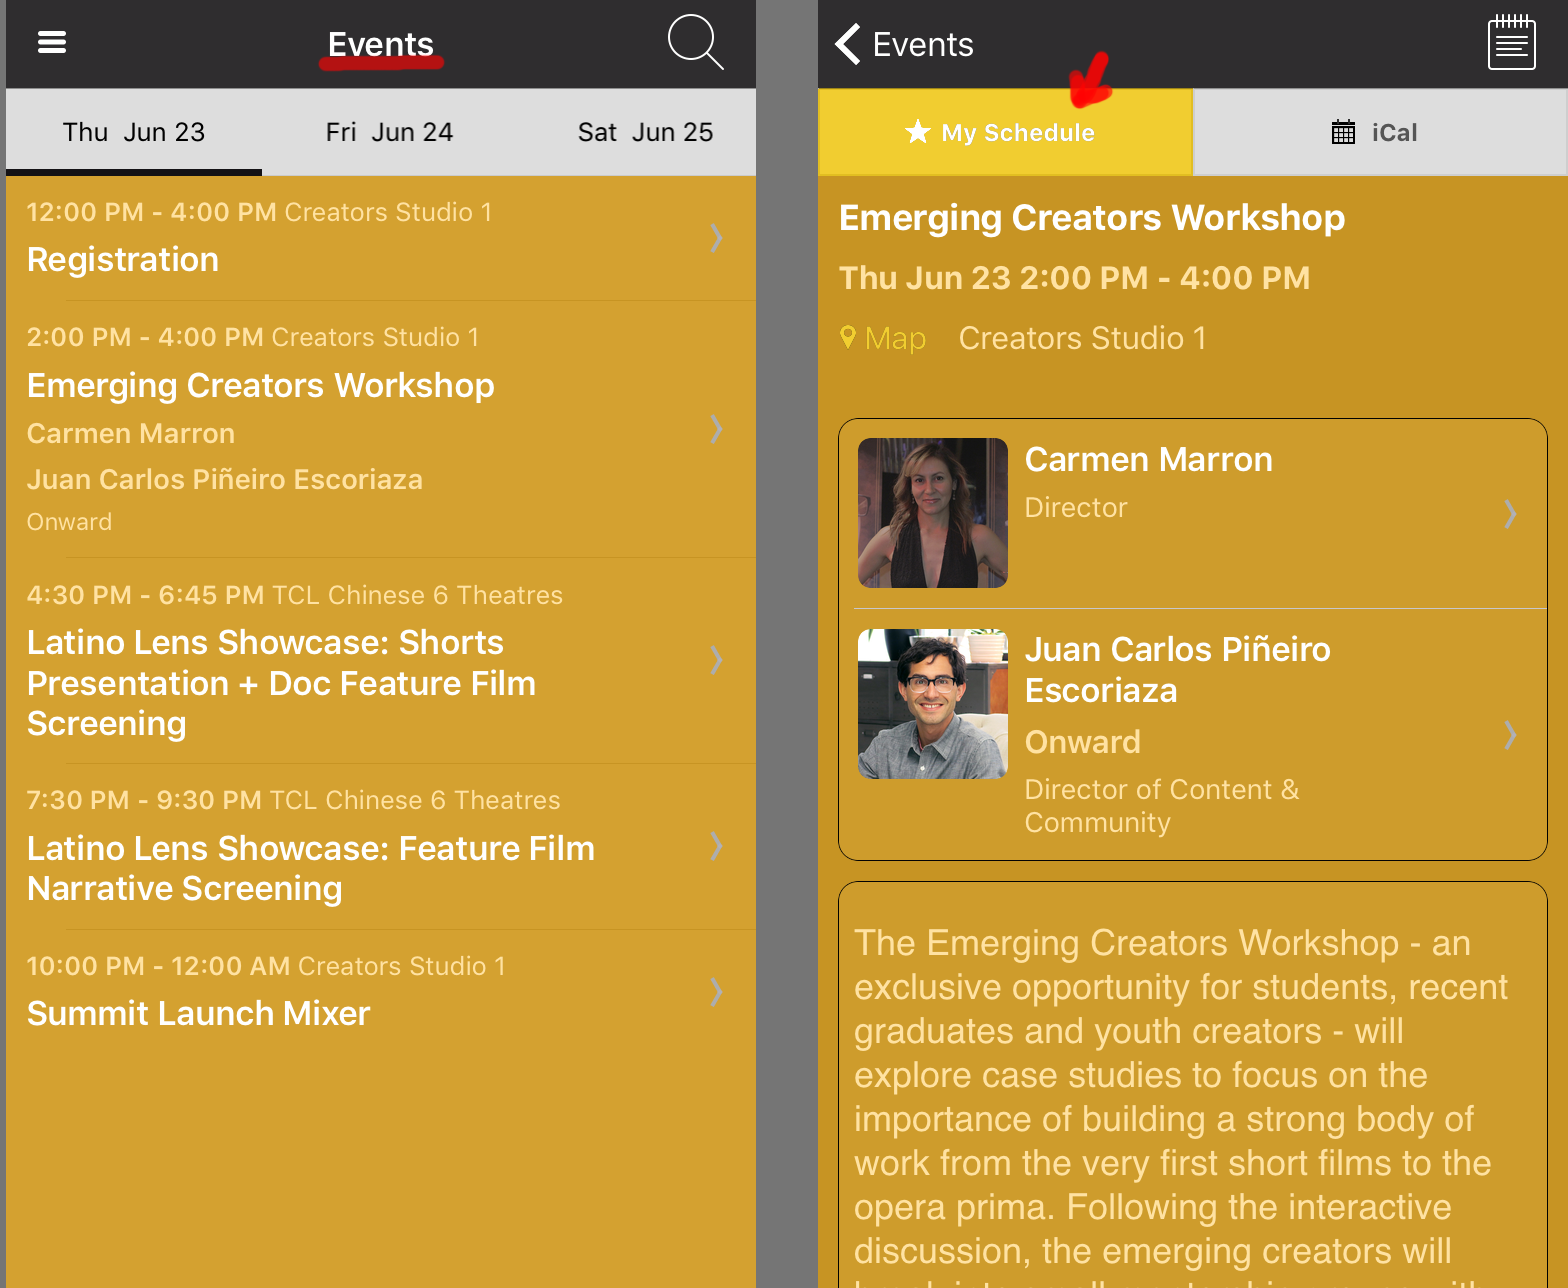Click the iCal calendar icon
Image resolution: width=1568 pixels, height=1288 pixels.
[x=1343, y=132]
